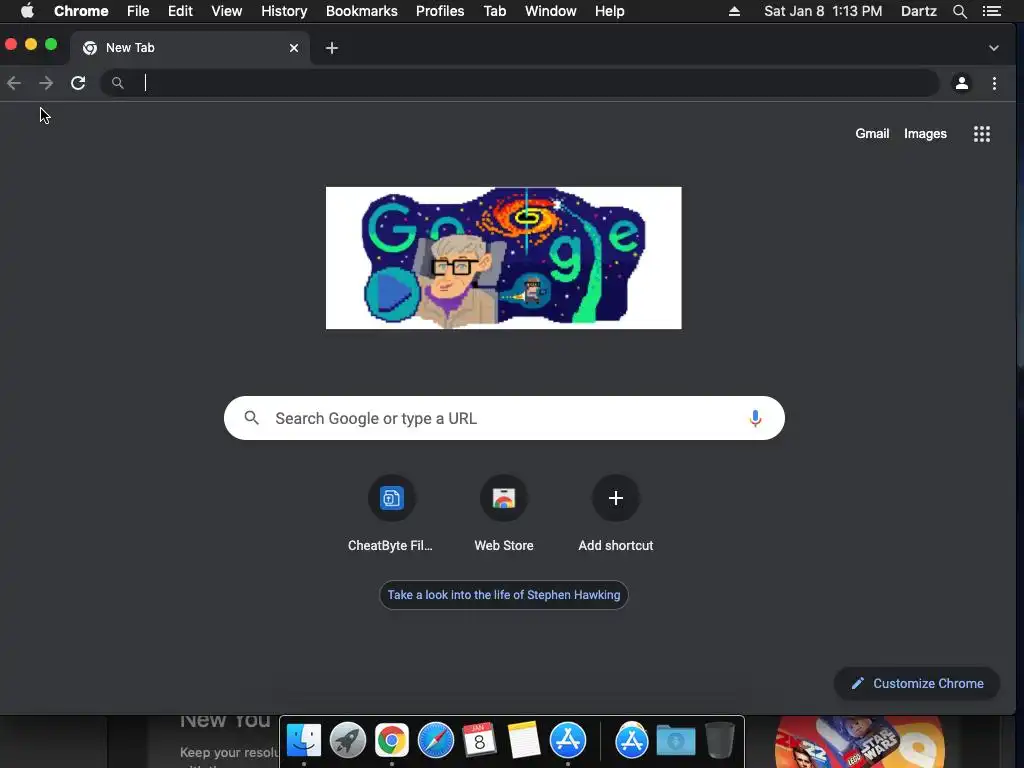Open the View menu

[x=227, y=11]
